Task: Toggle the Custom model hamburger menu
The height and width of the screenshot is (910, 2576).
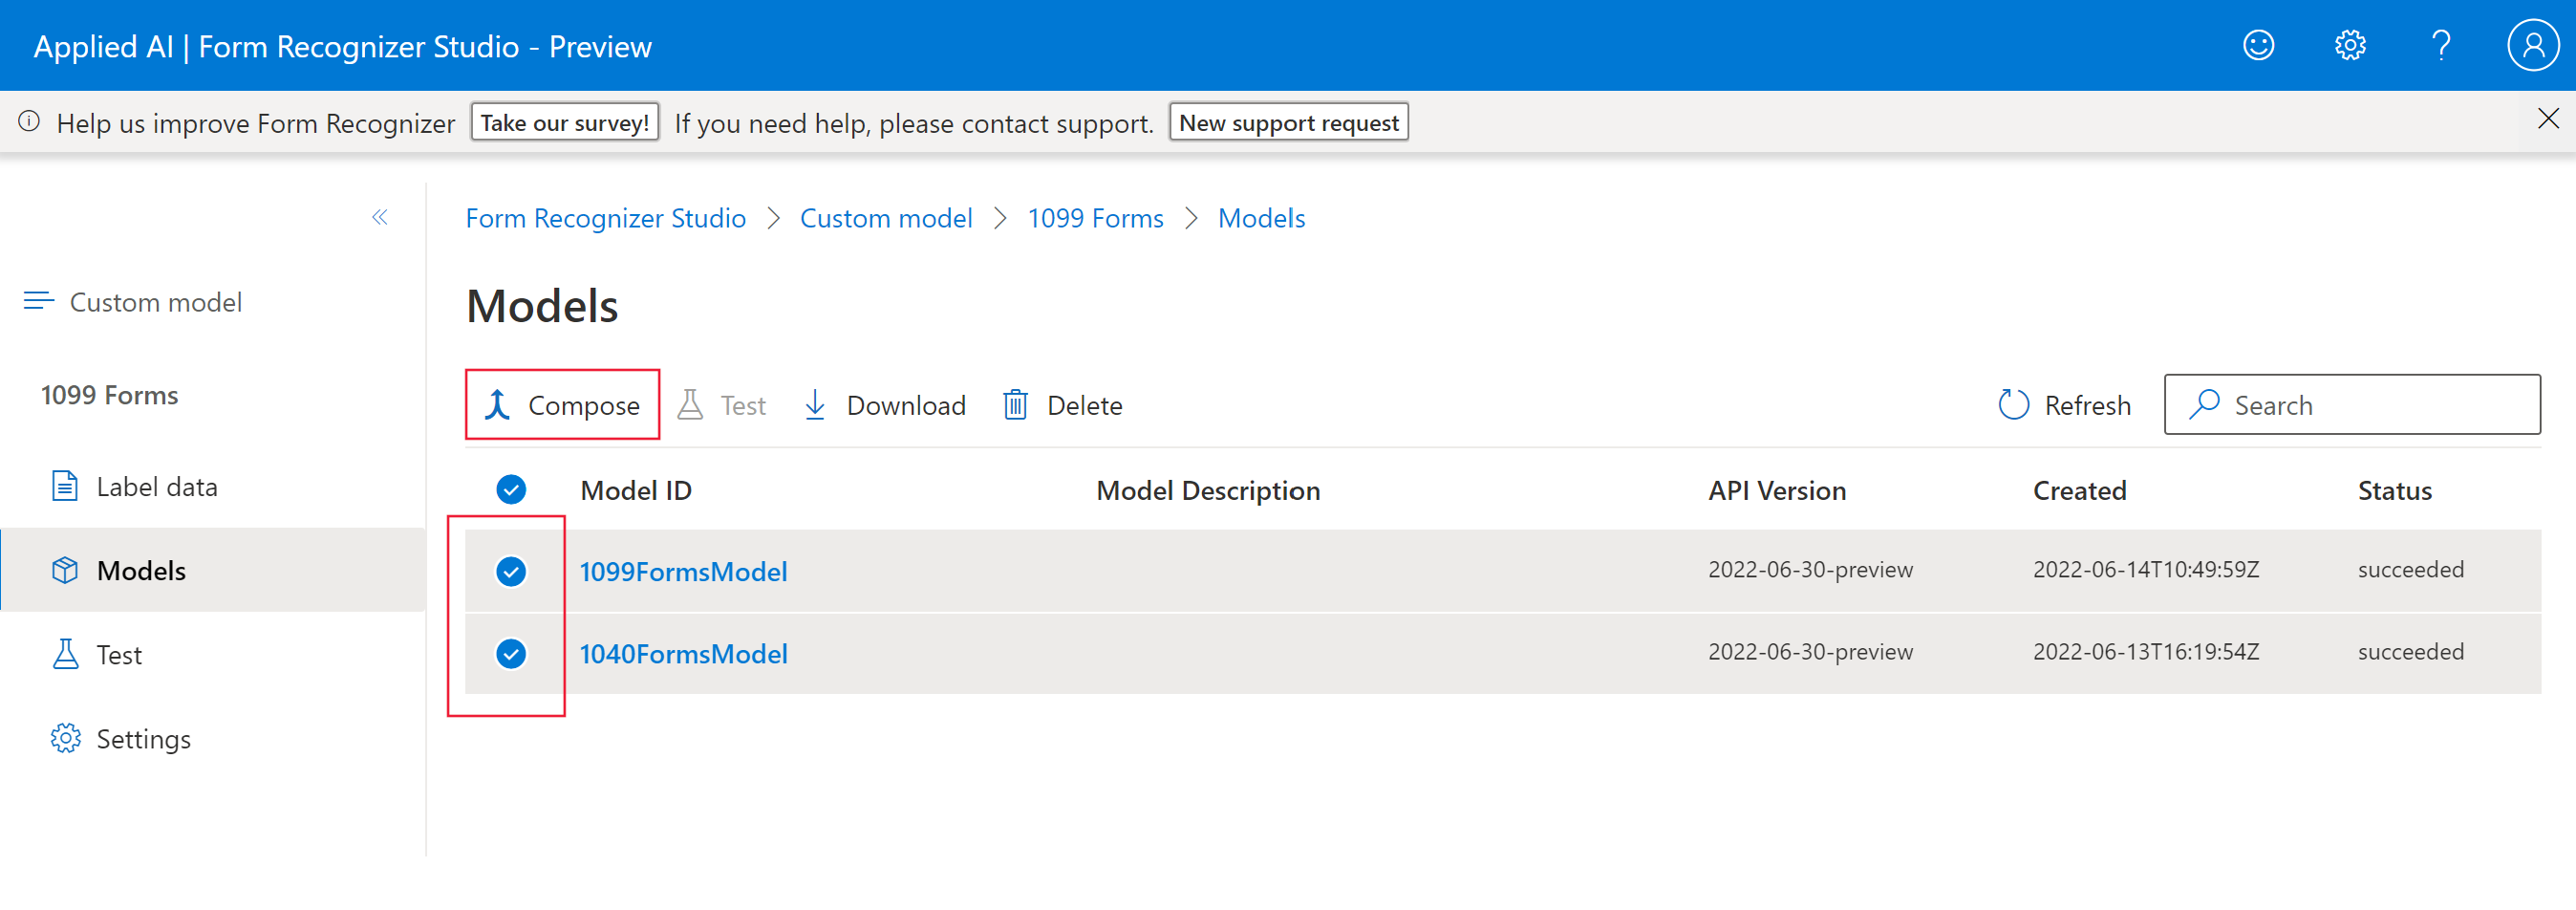Action: click(x=39, y=301)
